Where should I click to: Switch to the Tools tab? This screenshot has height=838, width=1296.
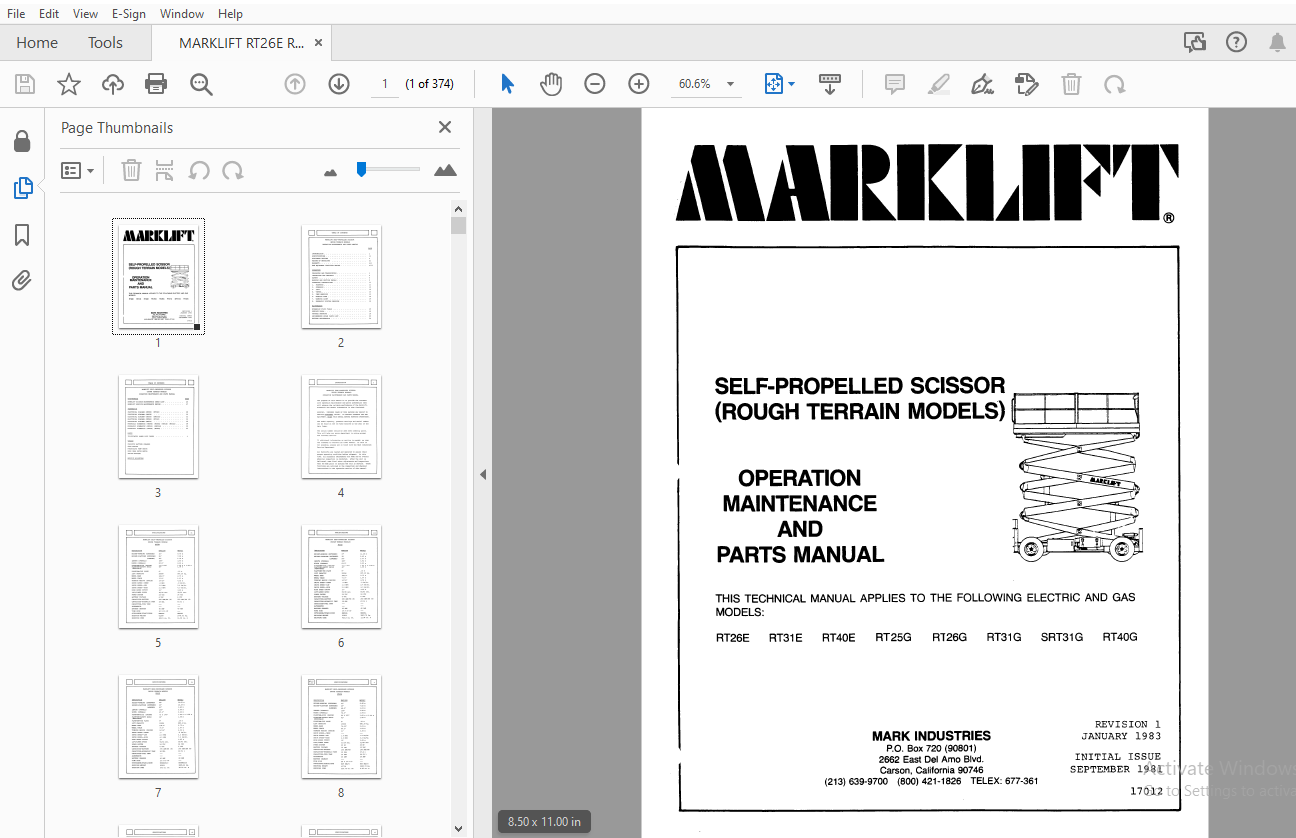pos(105,43)
